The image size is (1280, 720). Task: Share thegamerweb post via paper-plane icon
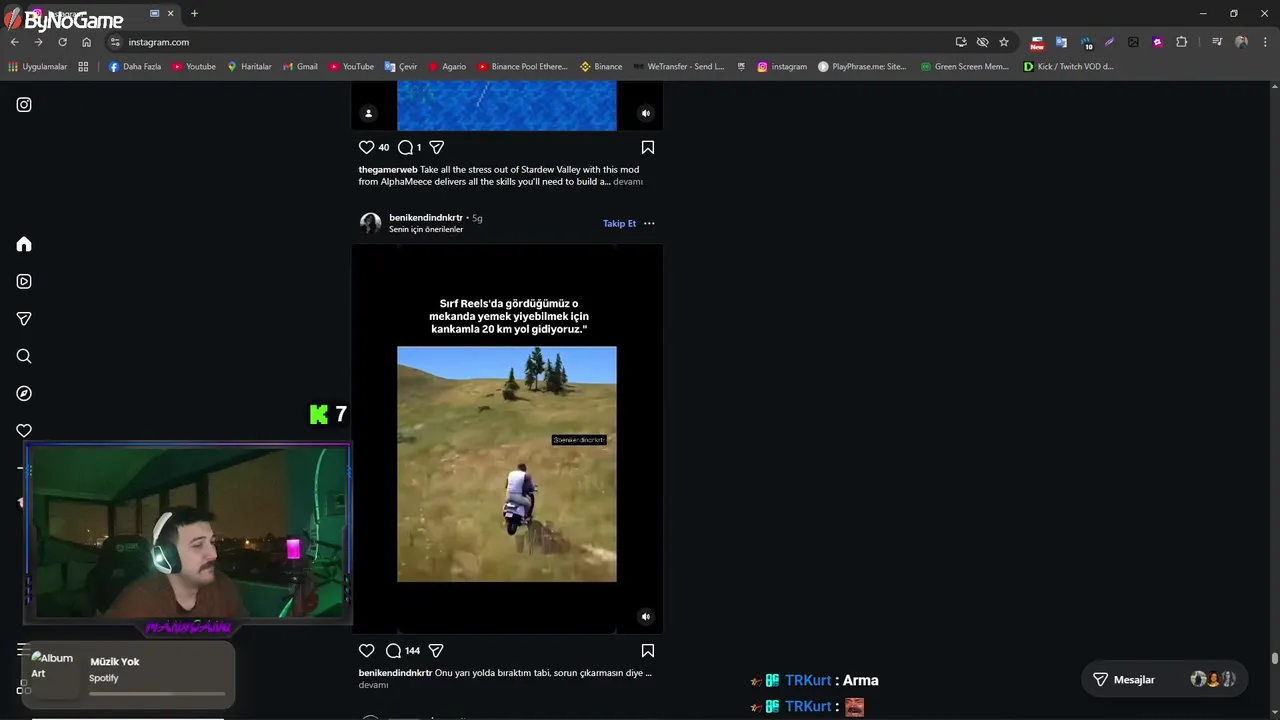(x=436, y=147)
